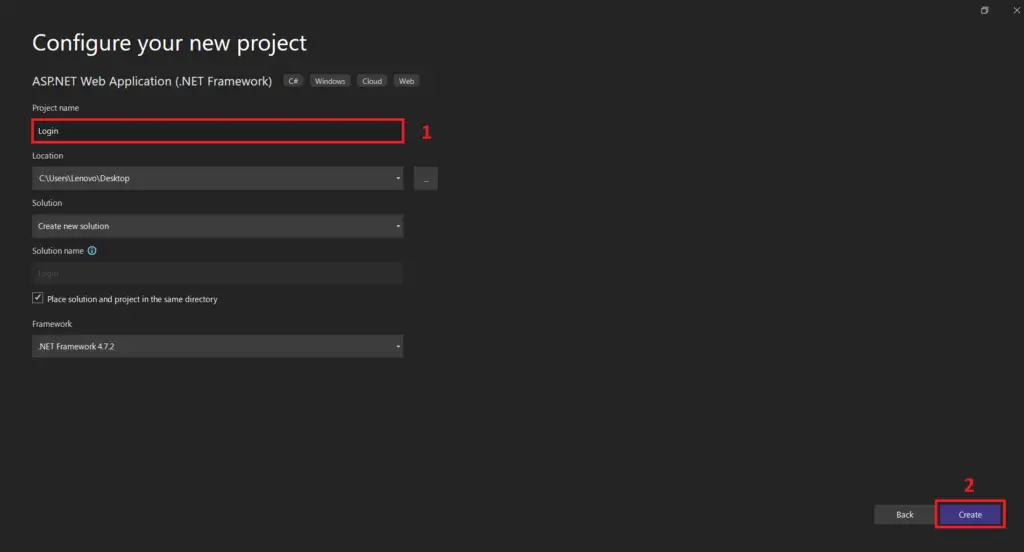Click the Framework field label
This screenshot has height=552, width=1024.
coord(52,324)
